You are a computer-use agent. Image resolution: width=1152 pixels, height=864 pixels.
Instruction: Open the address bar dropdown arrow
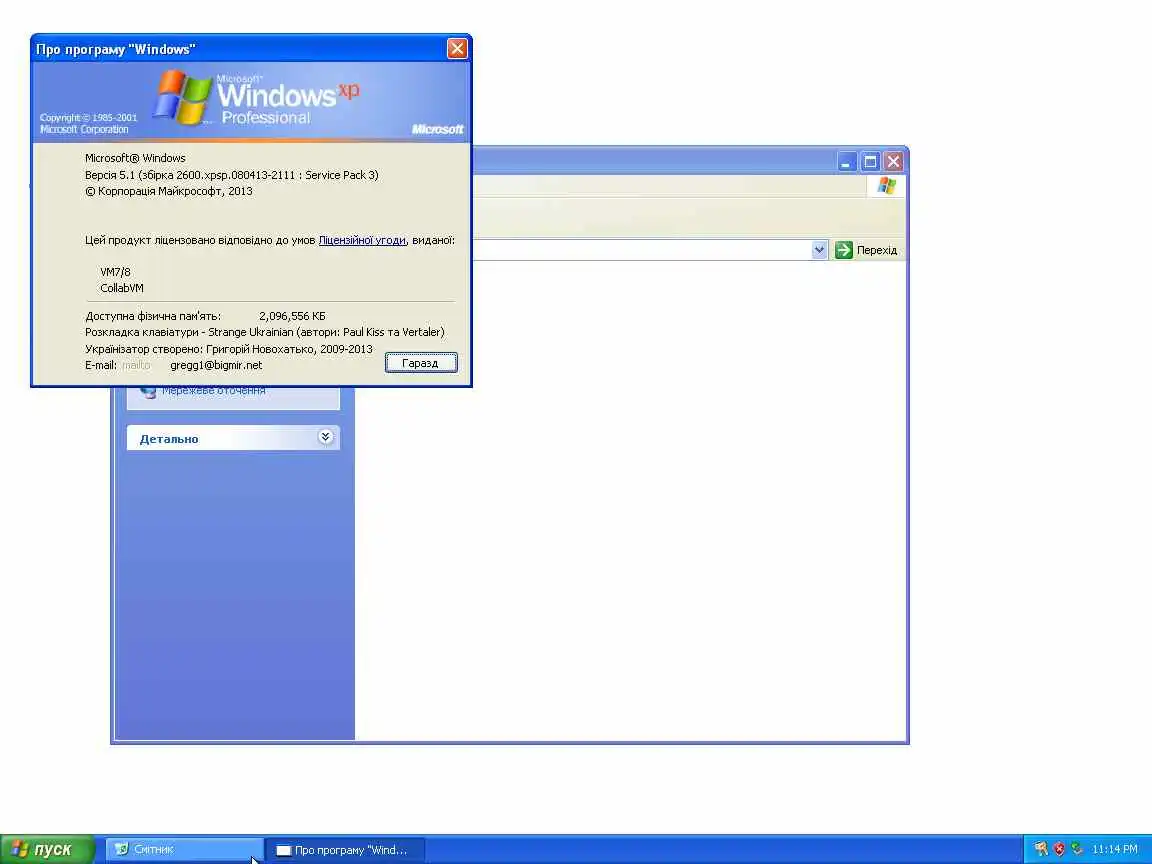coord(819,250)
